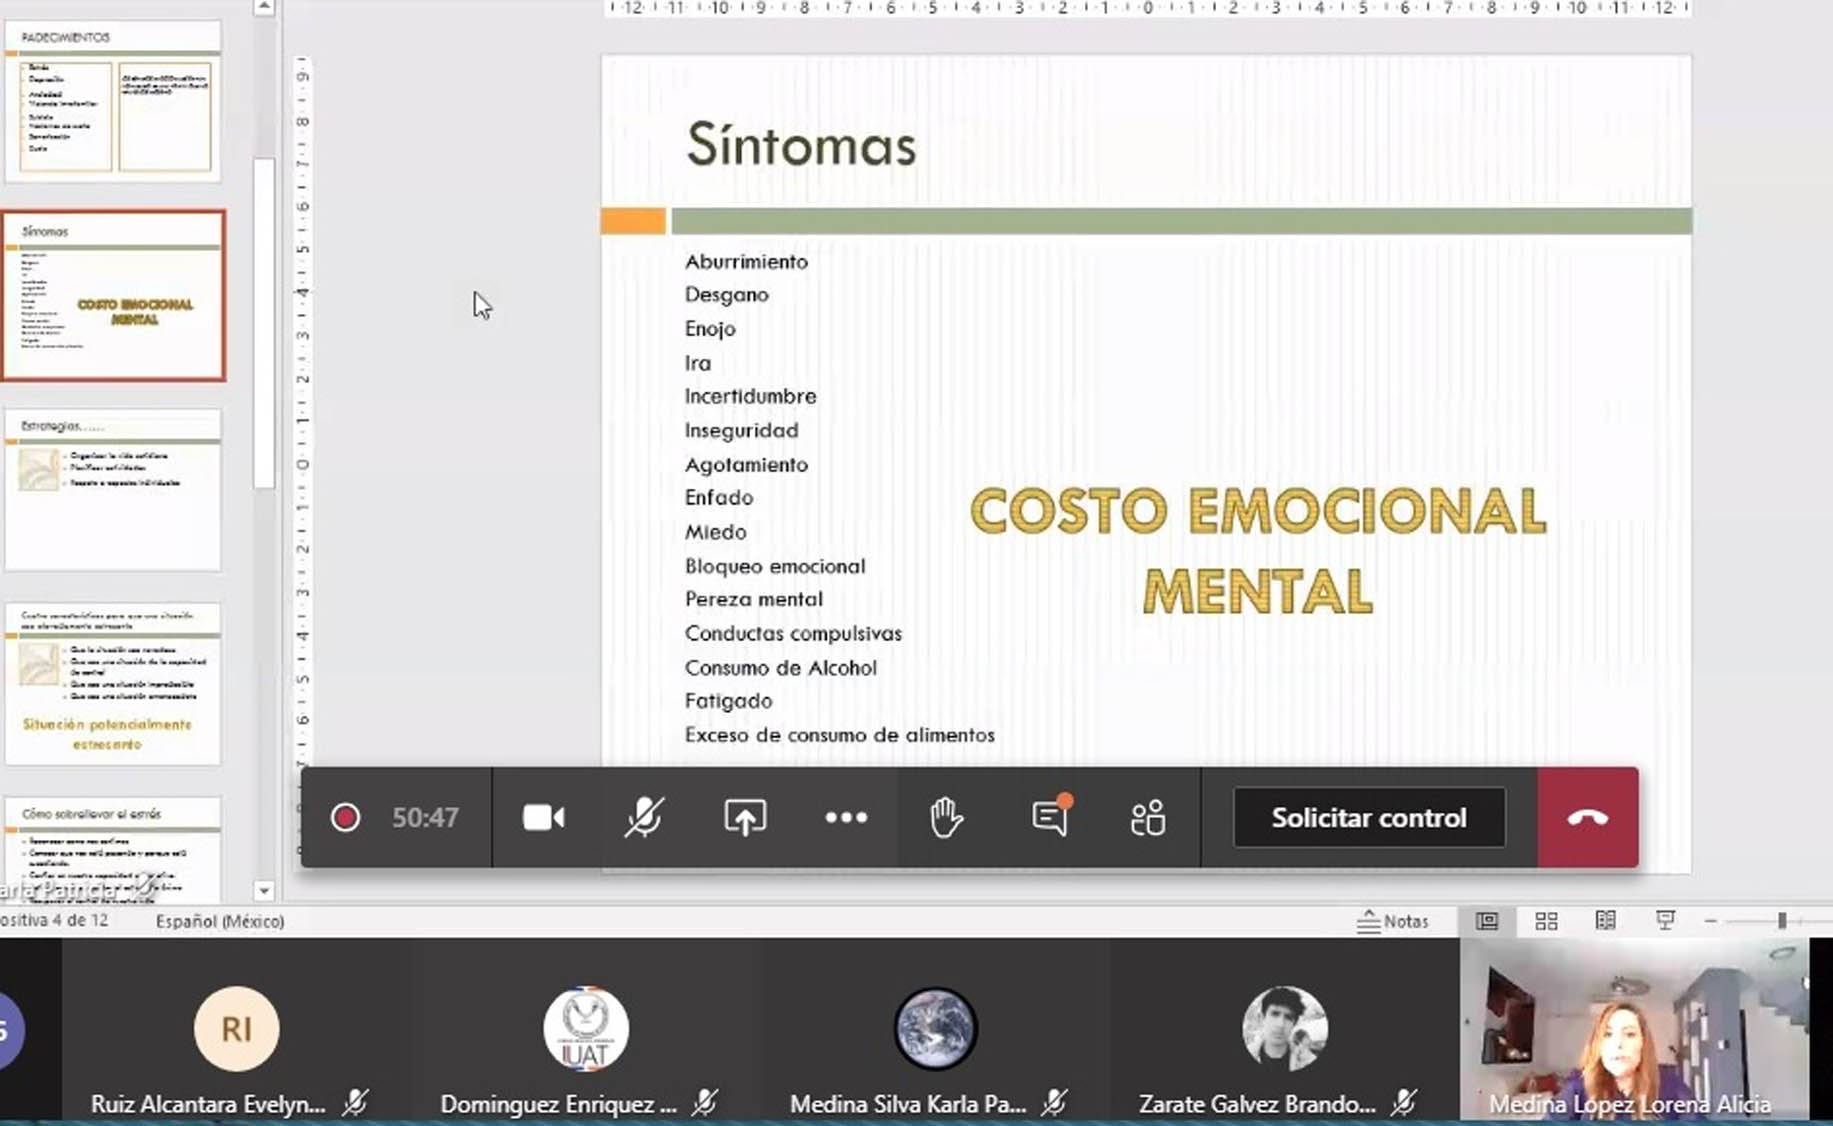This screenshot has width=1833, height=1126.
Task: Click the Solicitar control button
Action: point(1368,817)
